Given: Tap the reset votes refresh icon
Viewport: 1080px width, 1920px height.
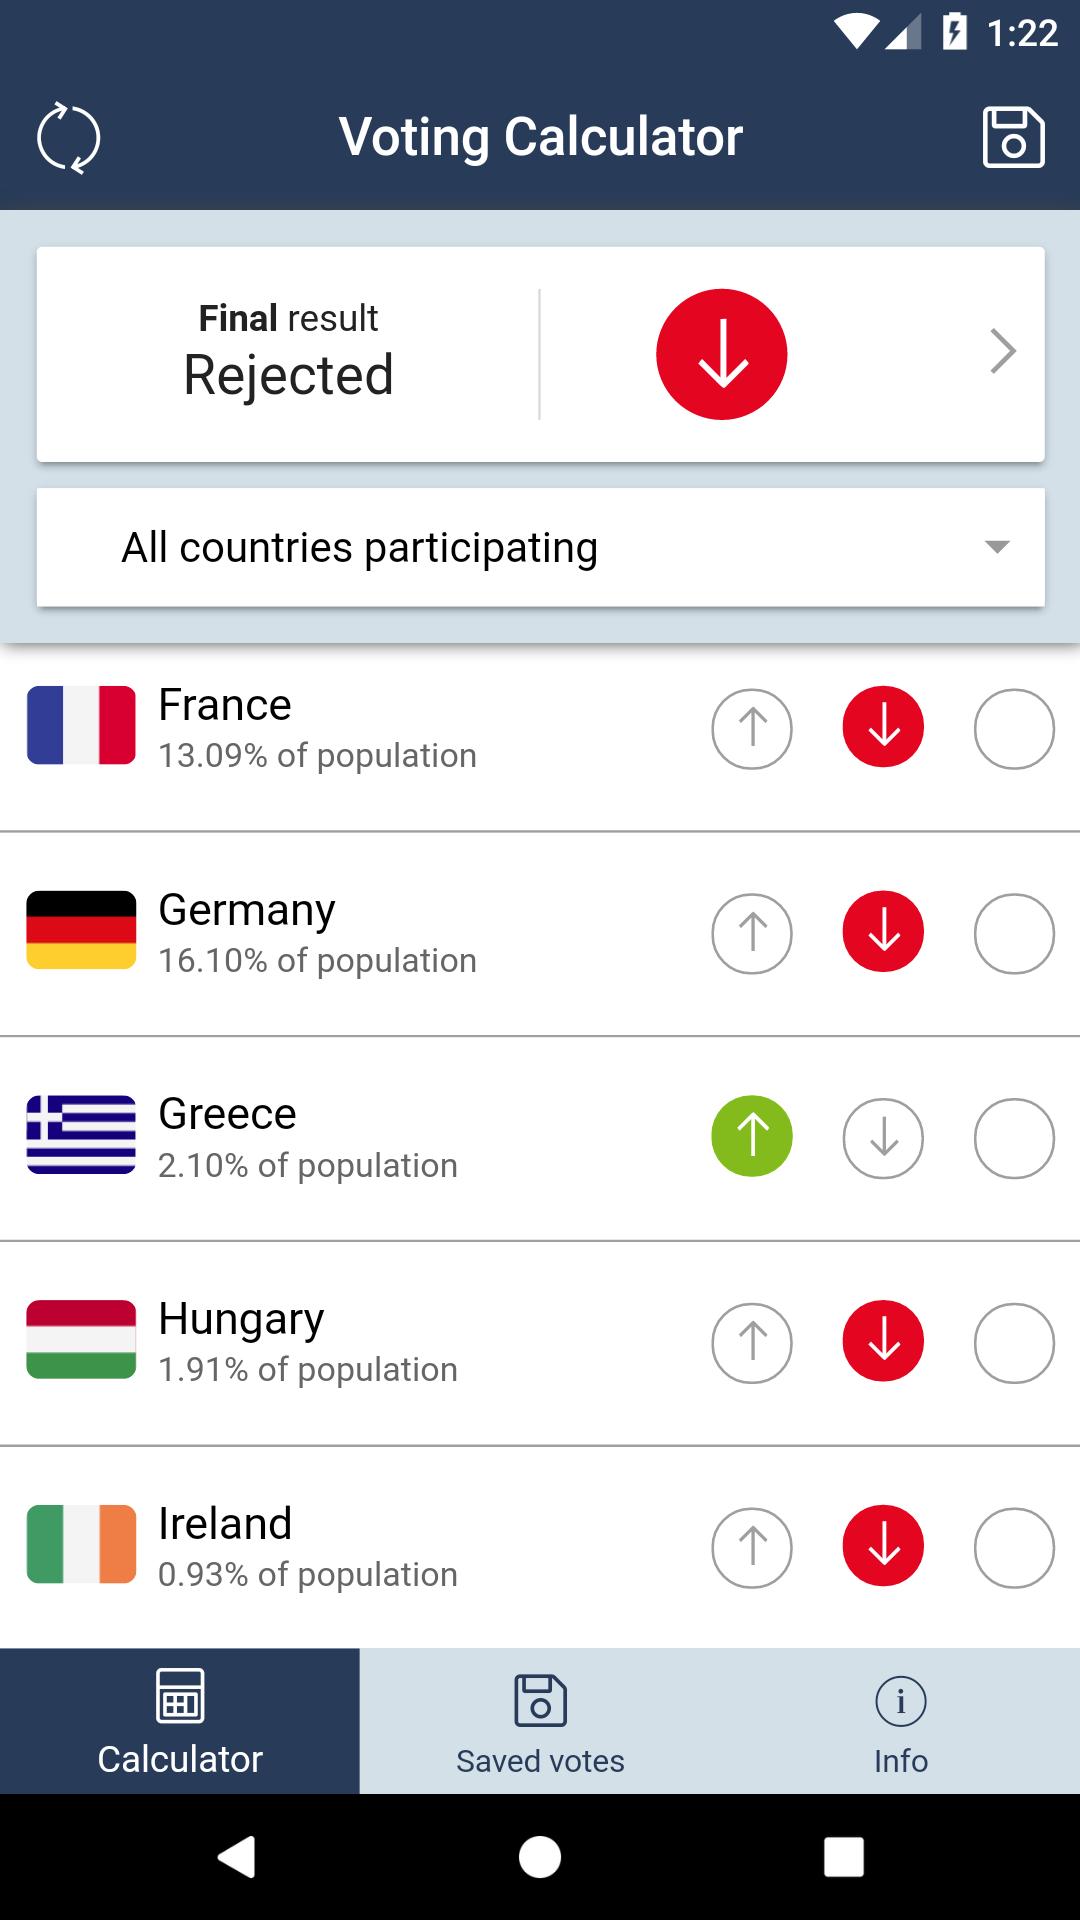Looking at the screenshot, I should pyautogui.click(x=68, y=137).
